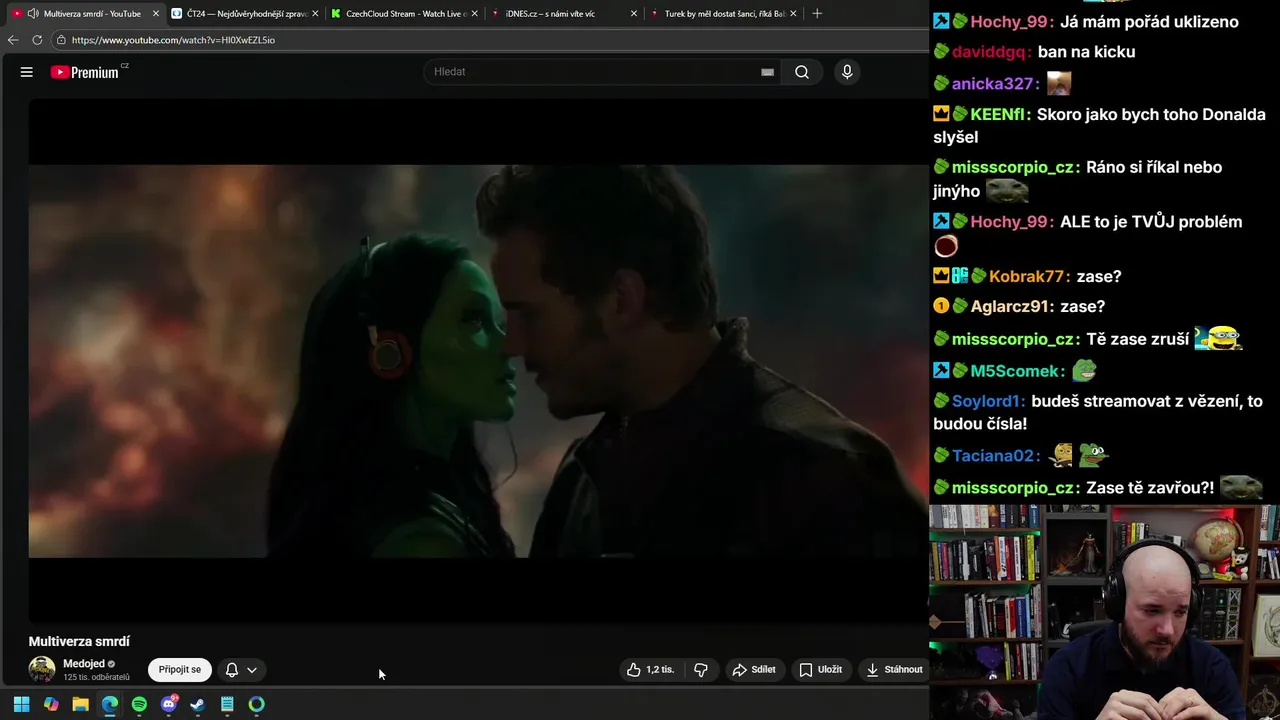This screenshot has height=720, width=1280.
Task: Click username Taciana02 in chat
Action: [996, 456]
